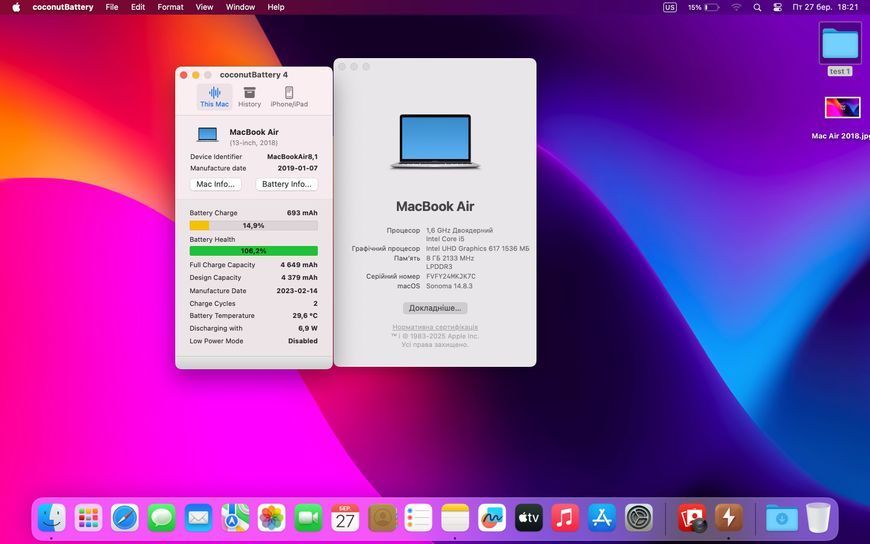Open the File menu

[x=112, y=7]
